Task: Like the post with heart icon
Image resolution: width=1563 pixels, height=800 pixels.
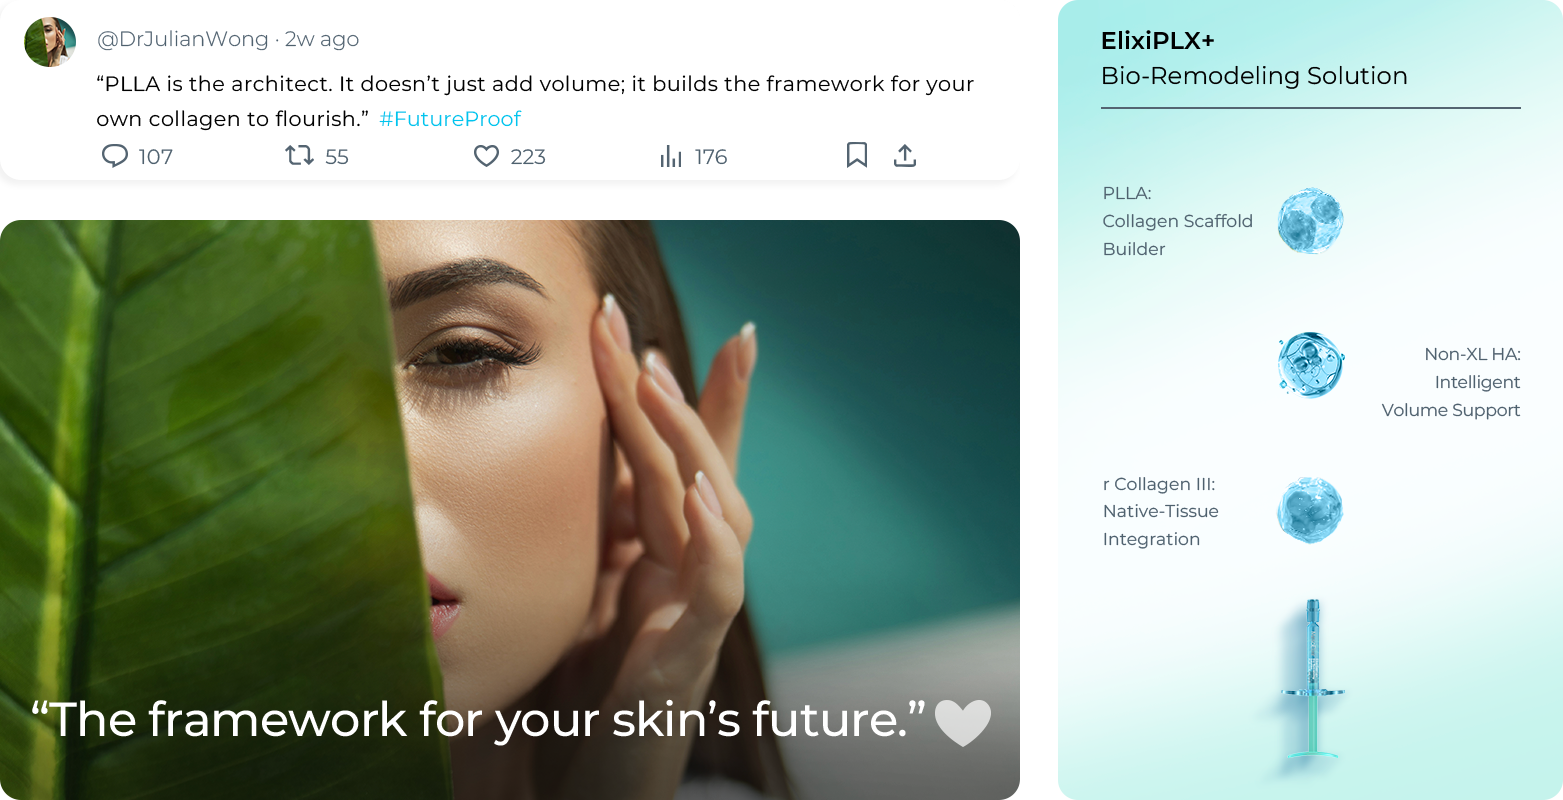Action: (486, 156)
